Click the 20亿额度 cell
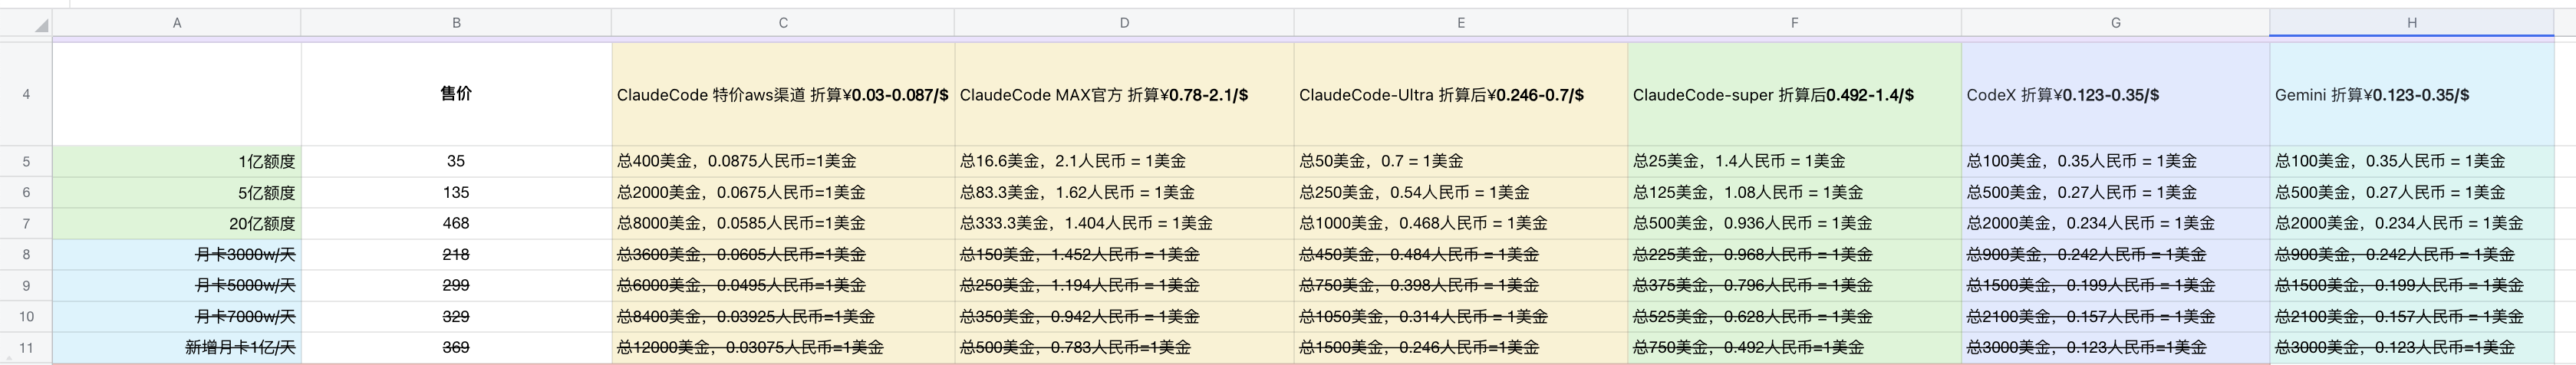The image size is (2576, 365). pos(177,224)
